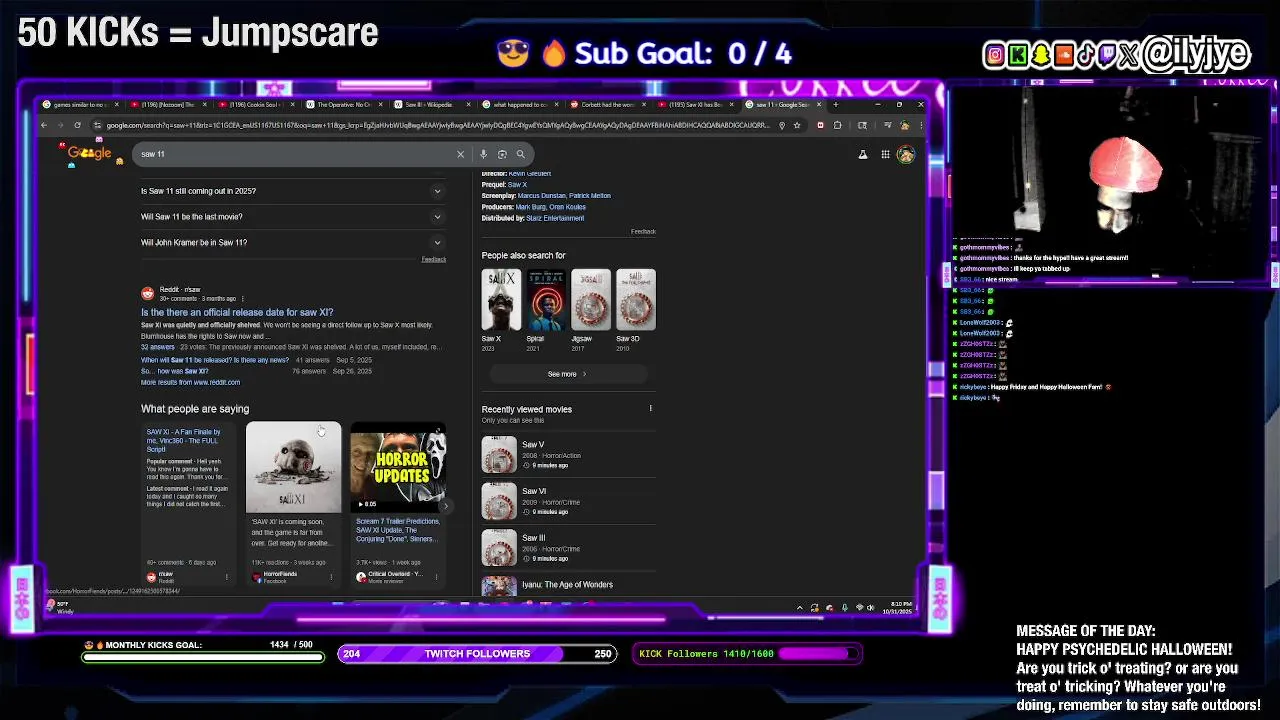Click the Spiral movie poster

coord(546,299)
